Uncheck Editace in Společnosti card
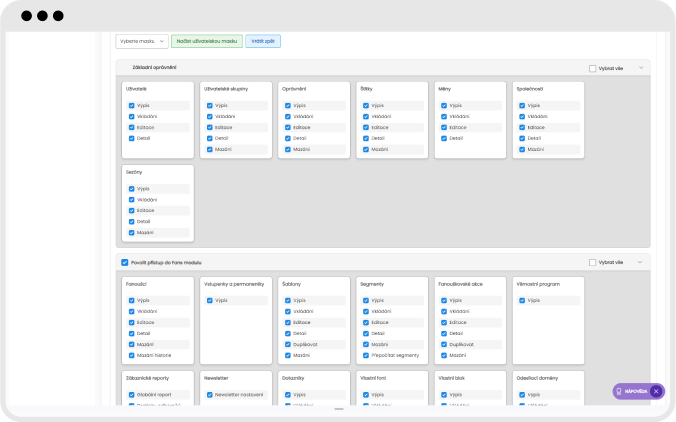Viewport: 676px width, 422px height. (522, 128)
